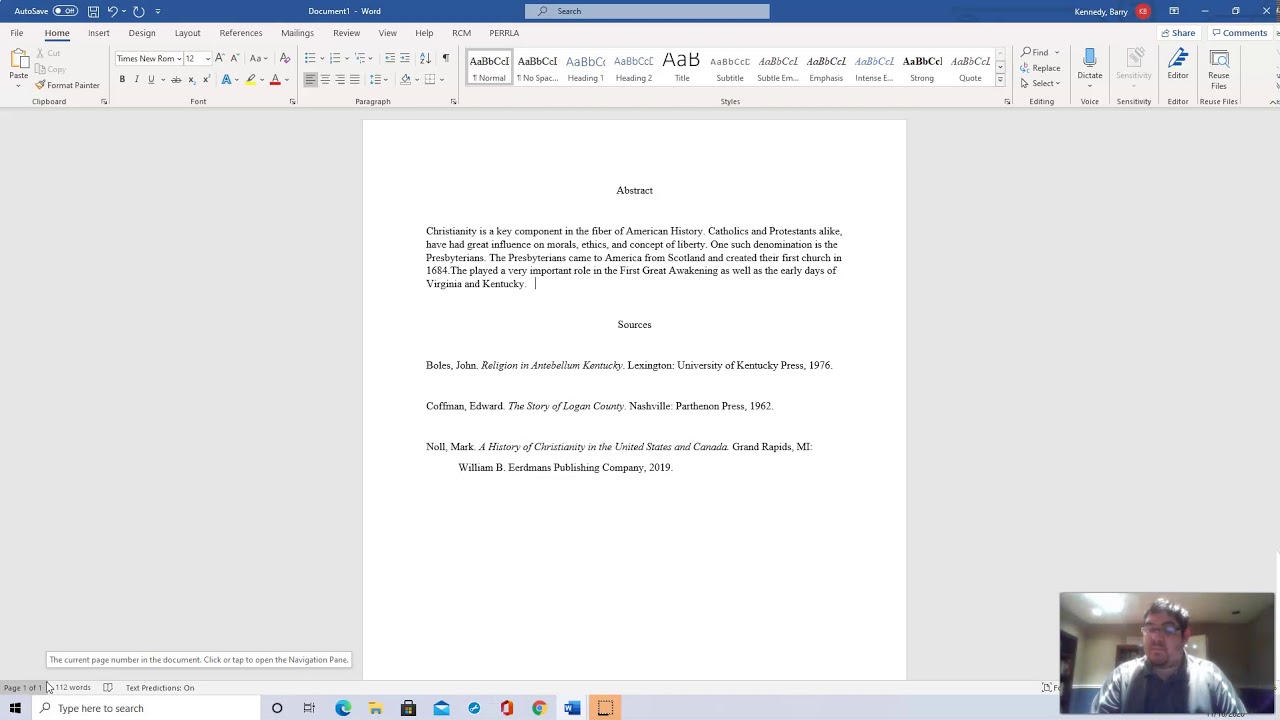This screenshot has height=720, width=1280.
Task: Increase font size with Grow Font
Action: click(219, 58)
